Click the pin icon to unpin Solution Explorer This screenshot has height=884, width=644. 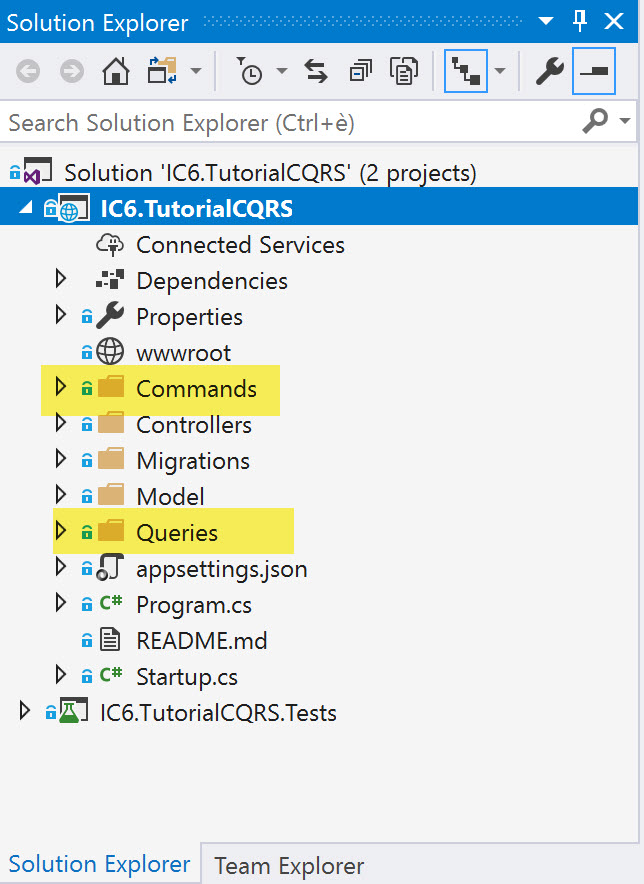click(580, 20)
